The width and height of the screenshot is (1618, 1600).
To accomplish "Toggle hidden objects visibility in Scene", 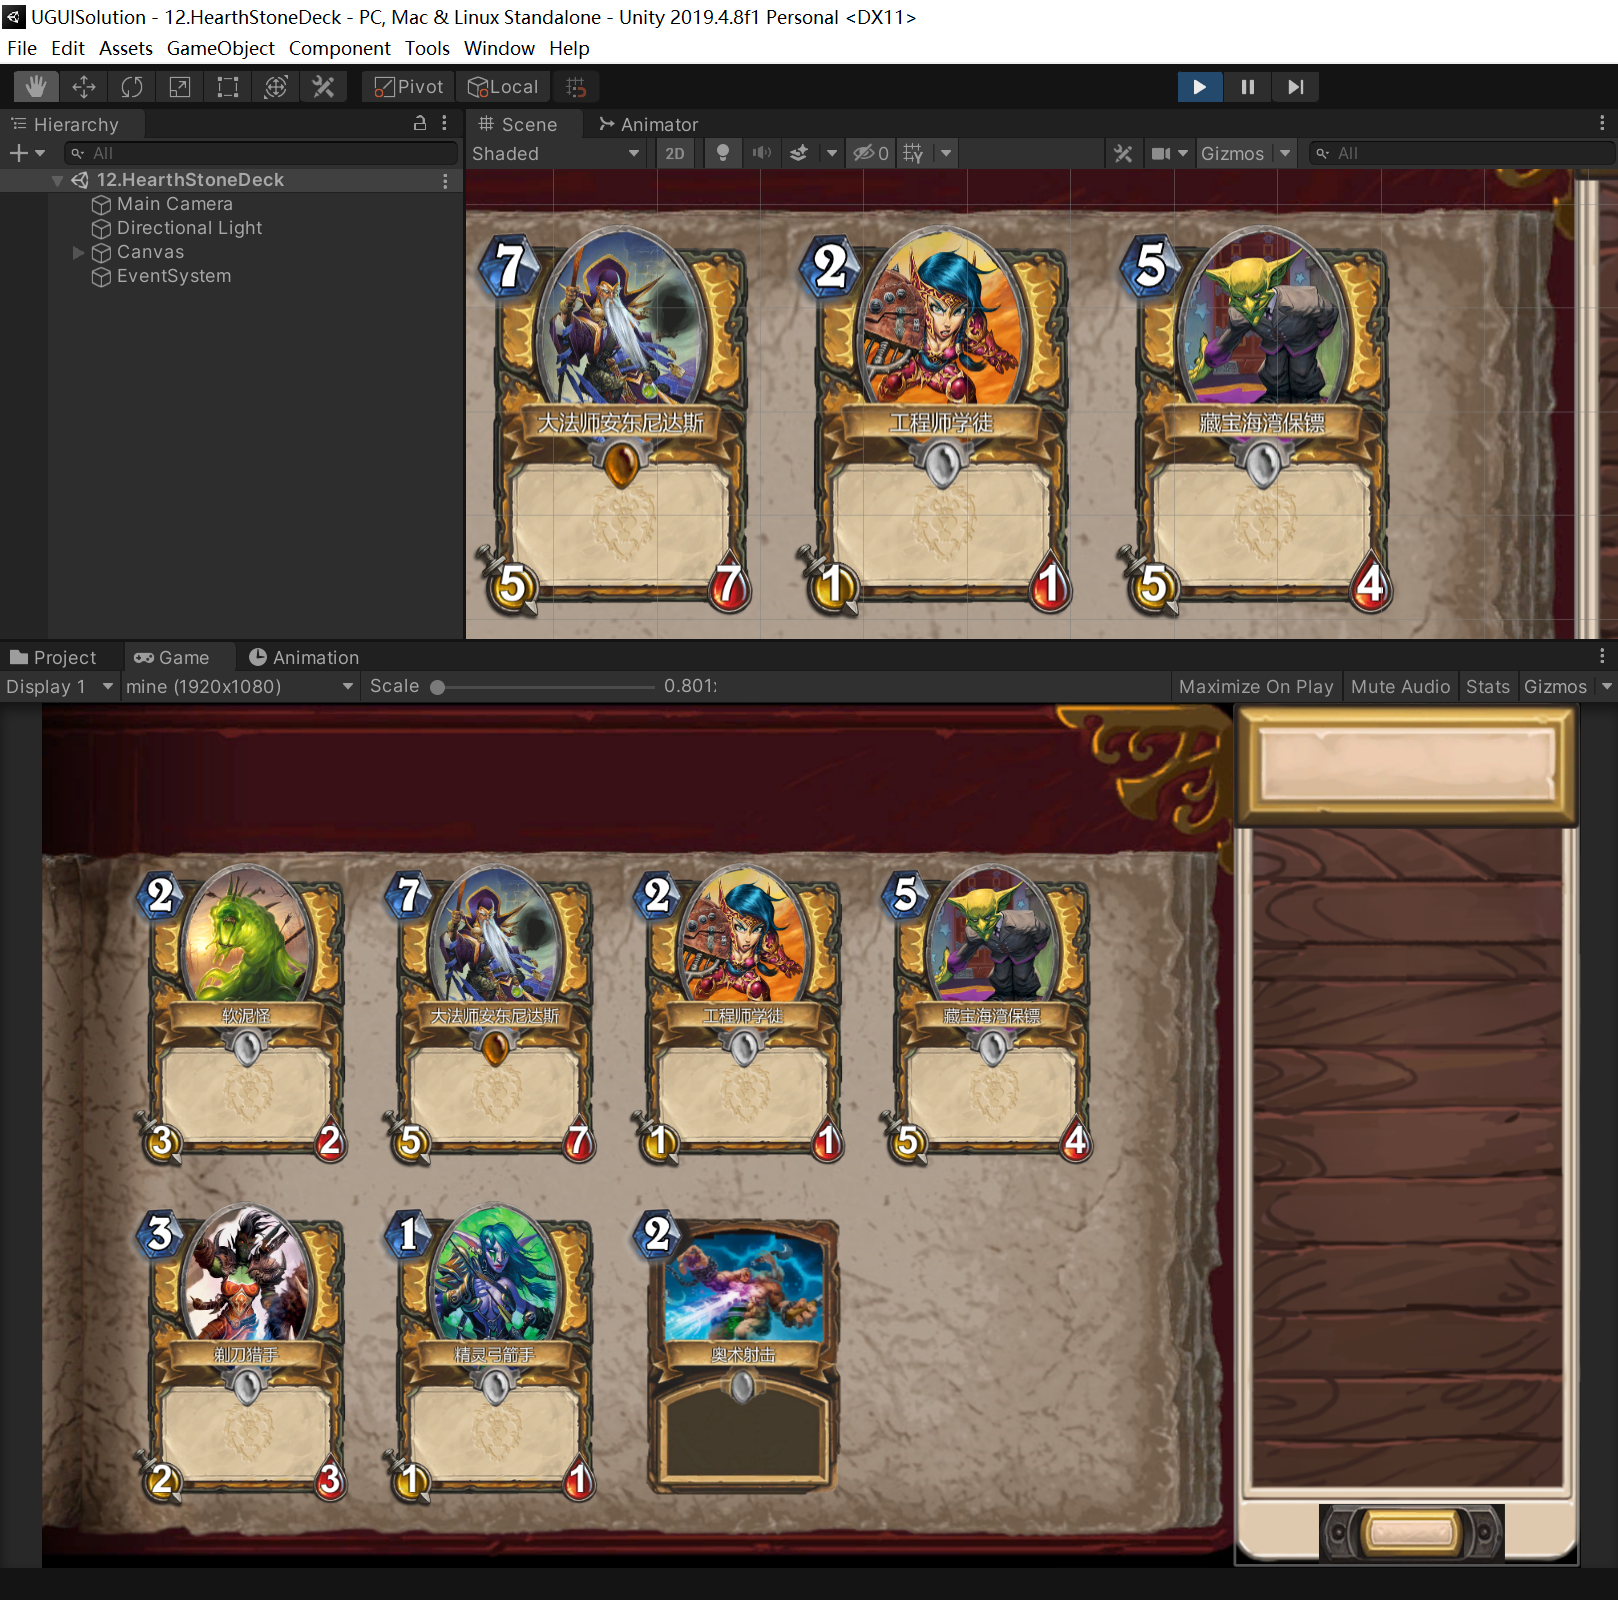I will [x=870, y=153].
